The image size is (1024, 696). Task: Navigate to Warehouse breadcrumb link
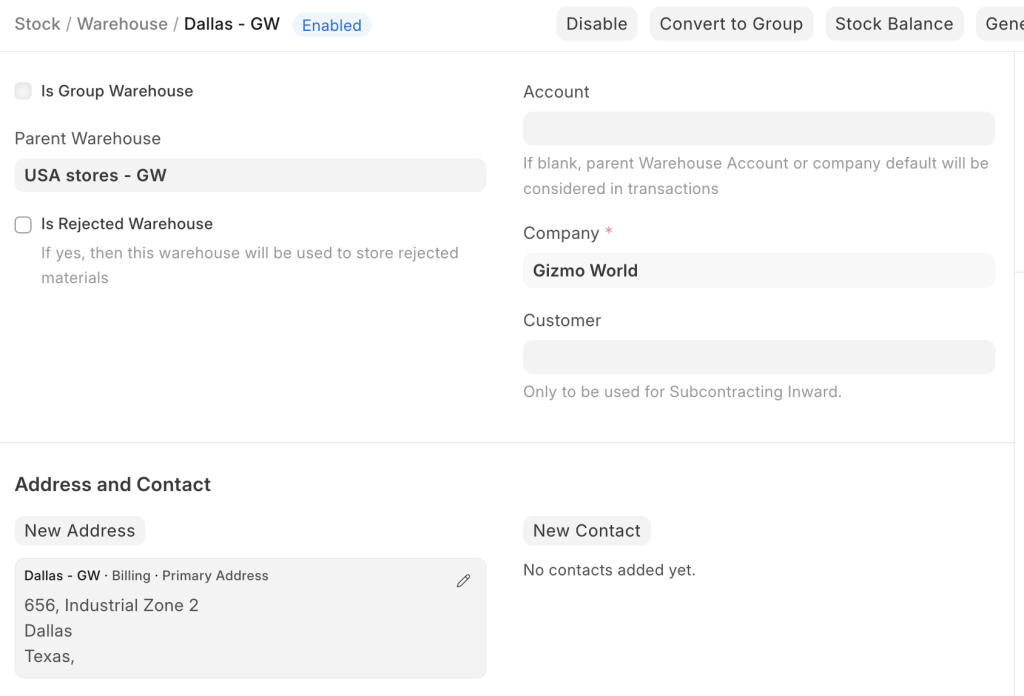point(122,24)
